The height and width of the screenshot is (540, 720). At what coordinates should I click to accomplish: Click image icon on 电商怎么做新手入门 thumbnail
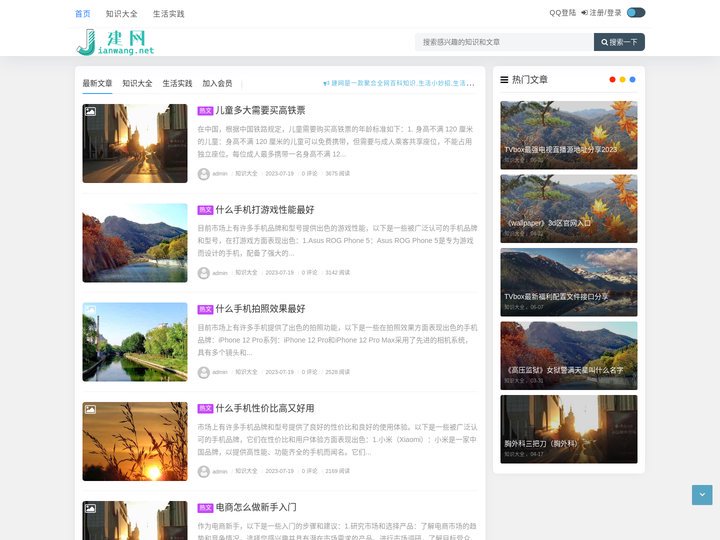click(x=90, y=508)
